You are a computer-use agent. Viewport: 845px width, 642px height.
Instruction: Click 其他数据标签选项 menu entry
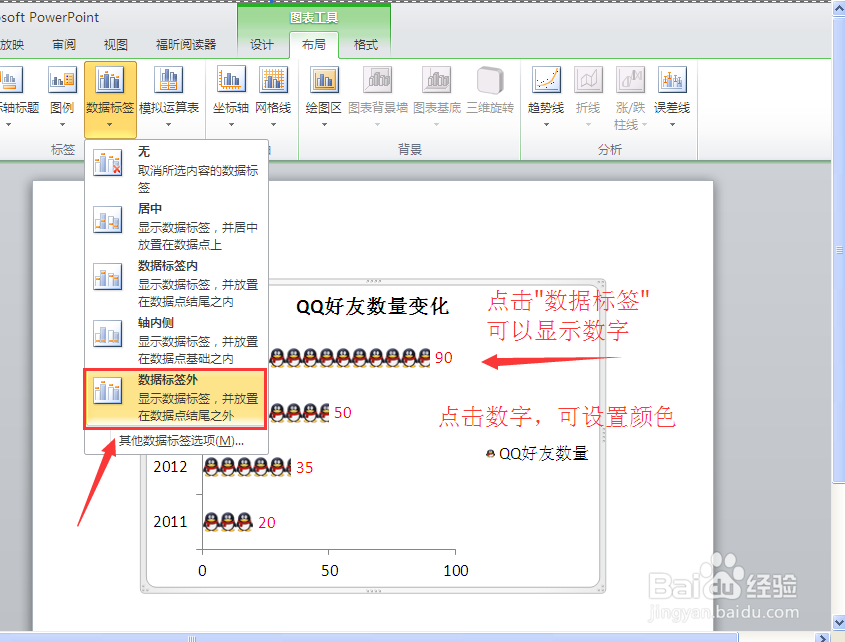(178, 440)
